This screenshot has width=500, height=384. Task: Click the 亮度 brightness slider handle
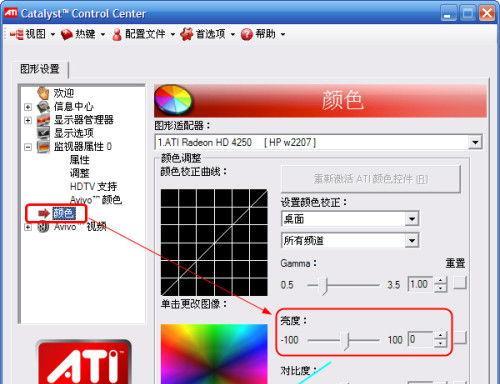(347, 340)
